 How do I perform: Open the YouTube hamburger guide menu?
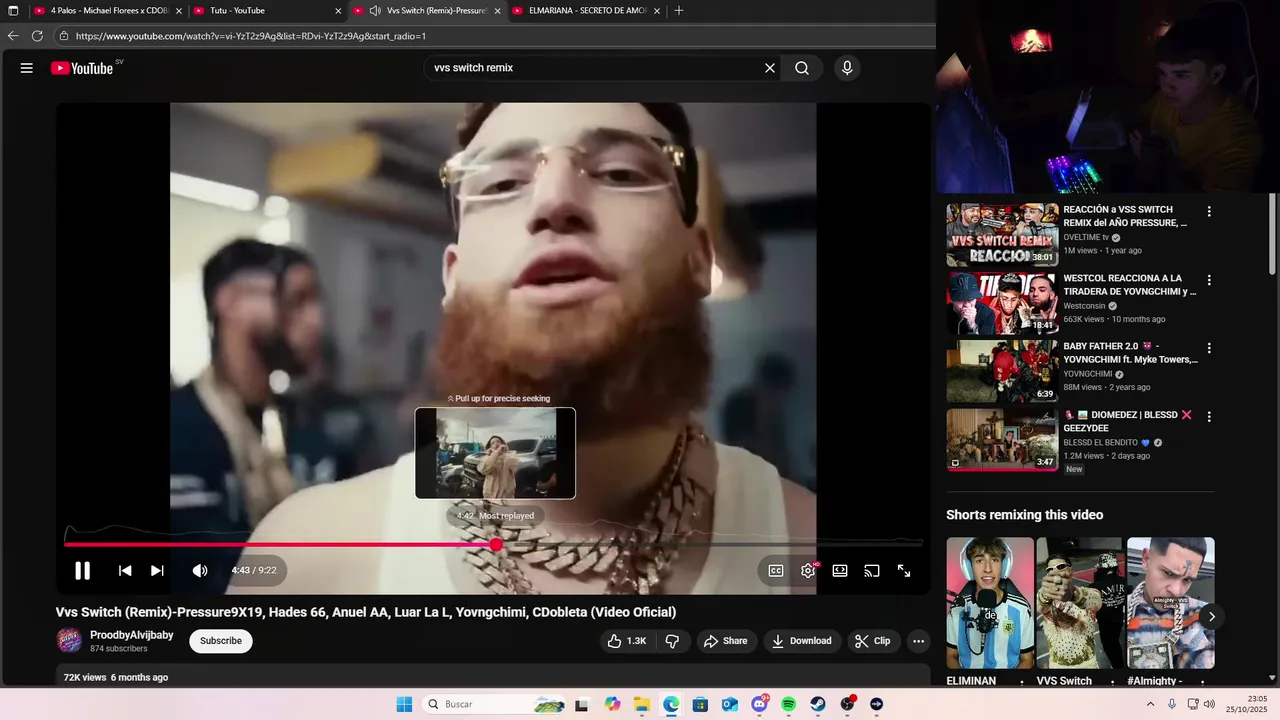pos(27,68)
